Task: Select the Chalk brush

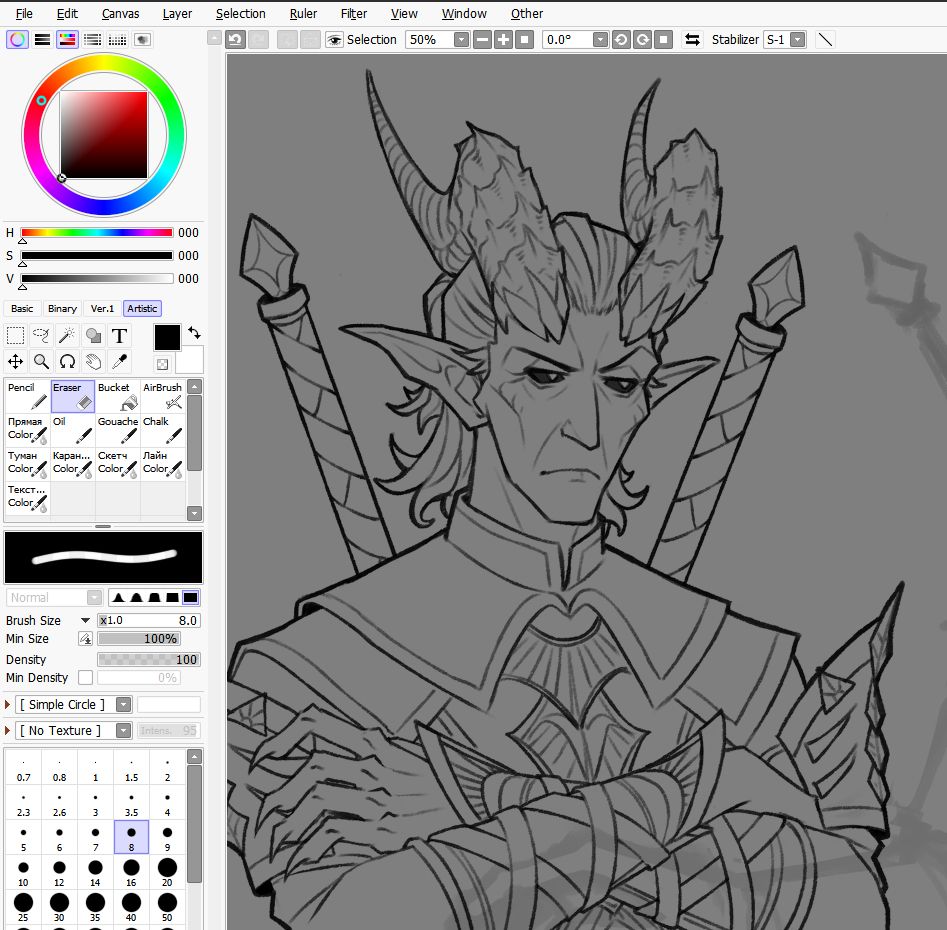Action: tap(162, 430)
